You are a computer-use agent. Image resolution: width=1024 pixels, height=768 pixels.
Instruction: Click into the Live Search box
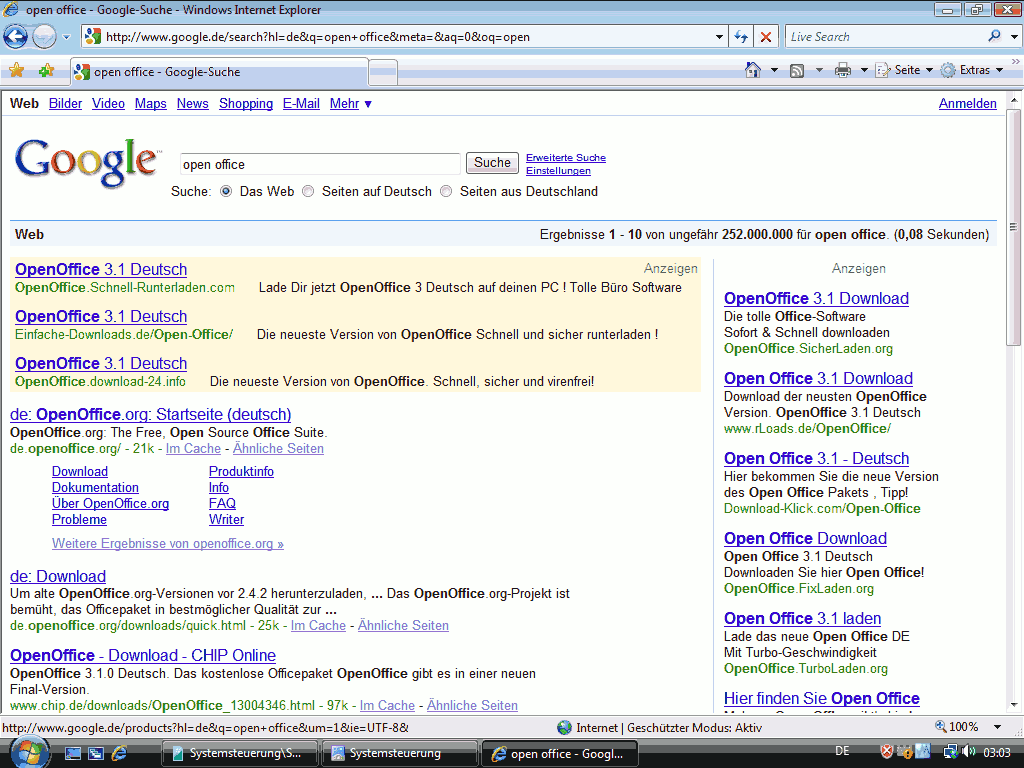pyautogui.click(x=885, y=37)
